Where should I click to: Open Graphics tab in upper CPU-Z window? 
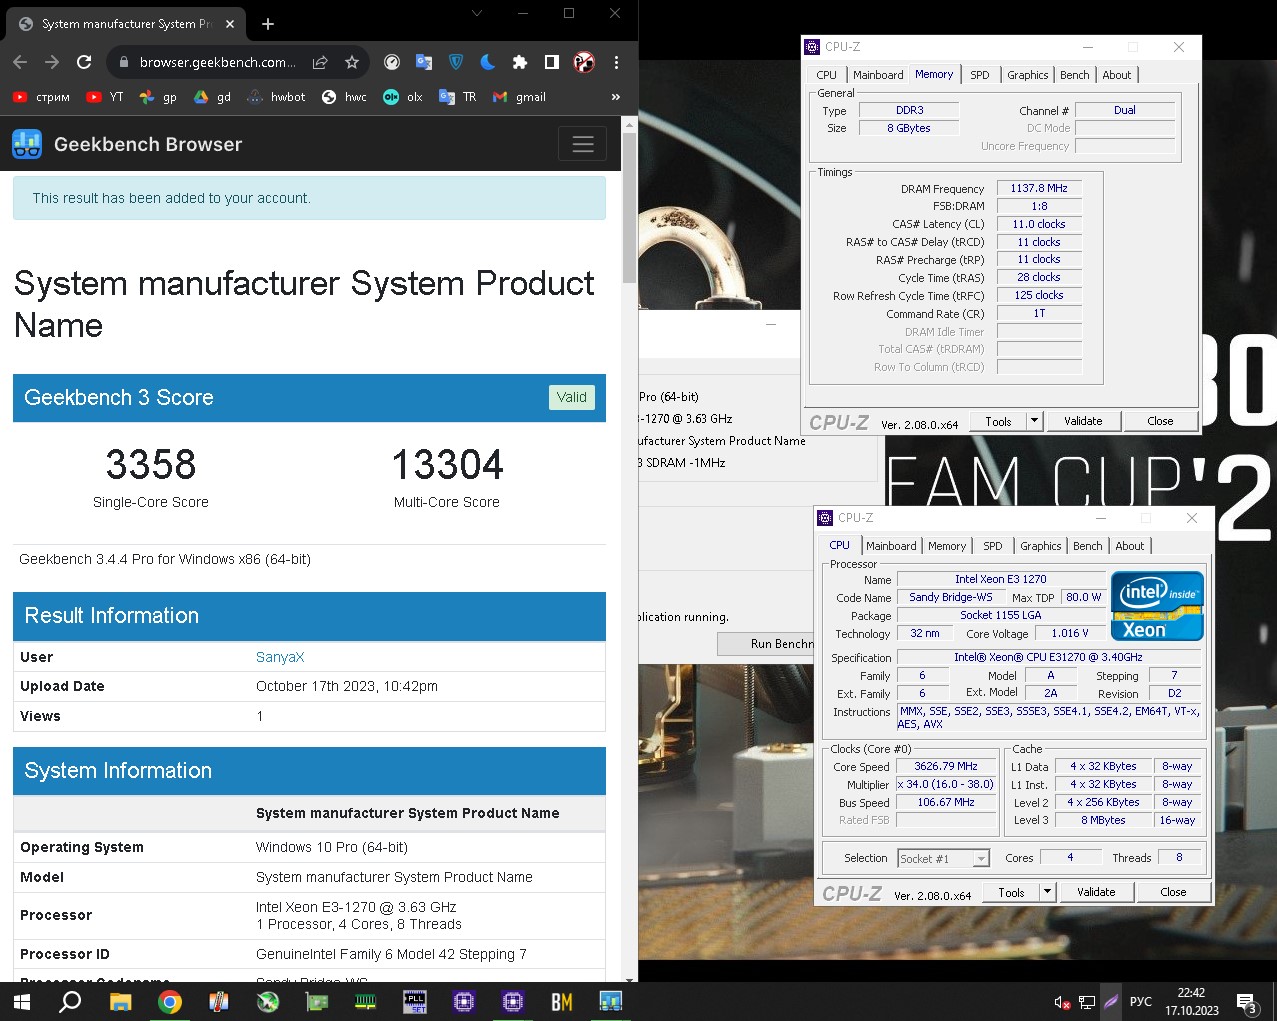point(1027,75)
